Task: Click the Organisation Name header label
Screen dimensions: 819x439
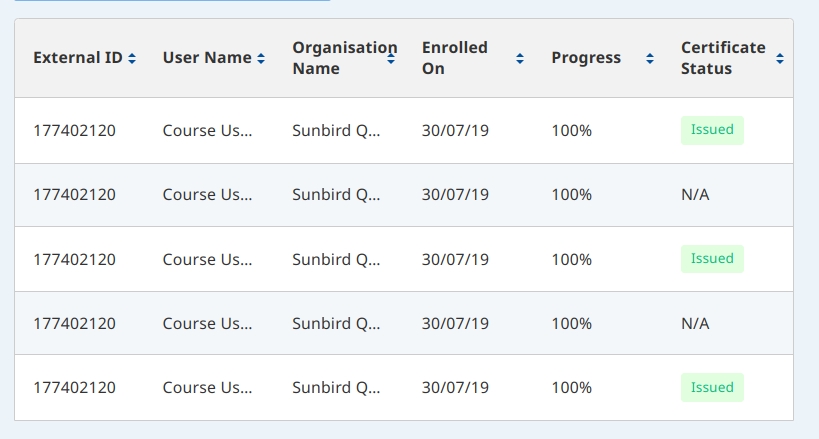Action: tap(338, 58)
